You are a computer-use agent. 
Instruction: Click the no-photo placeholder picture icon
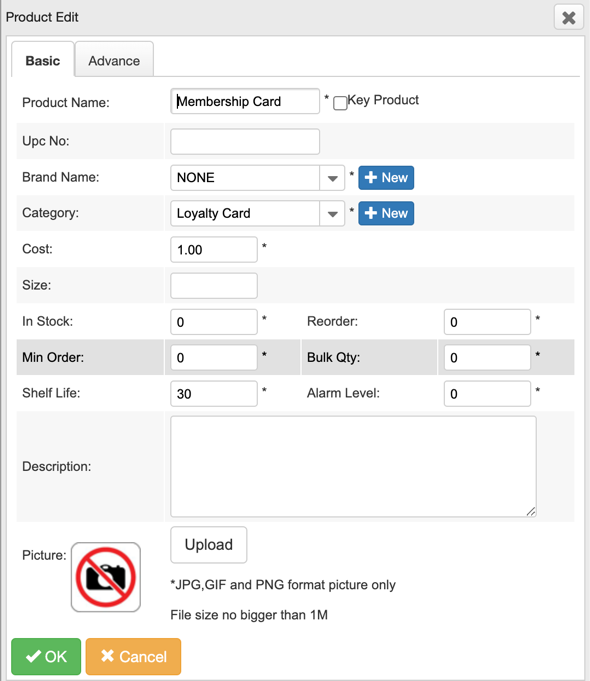106,577
